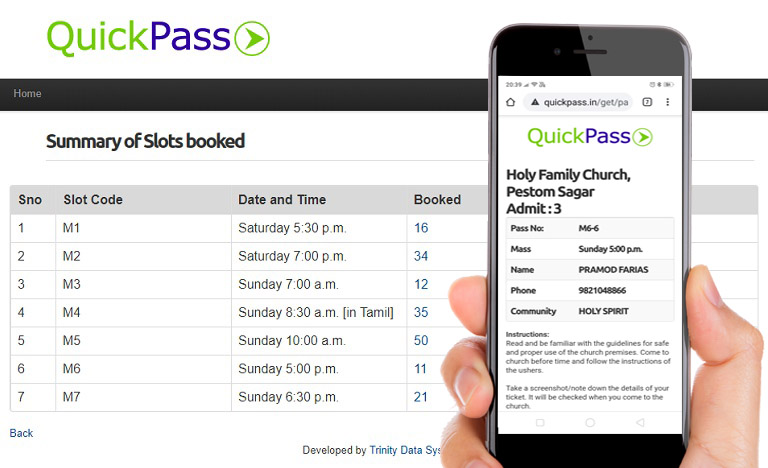Open booked count 16 for slot M1

tap(421, 228)
